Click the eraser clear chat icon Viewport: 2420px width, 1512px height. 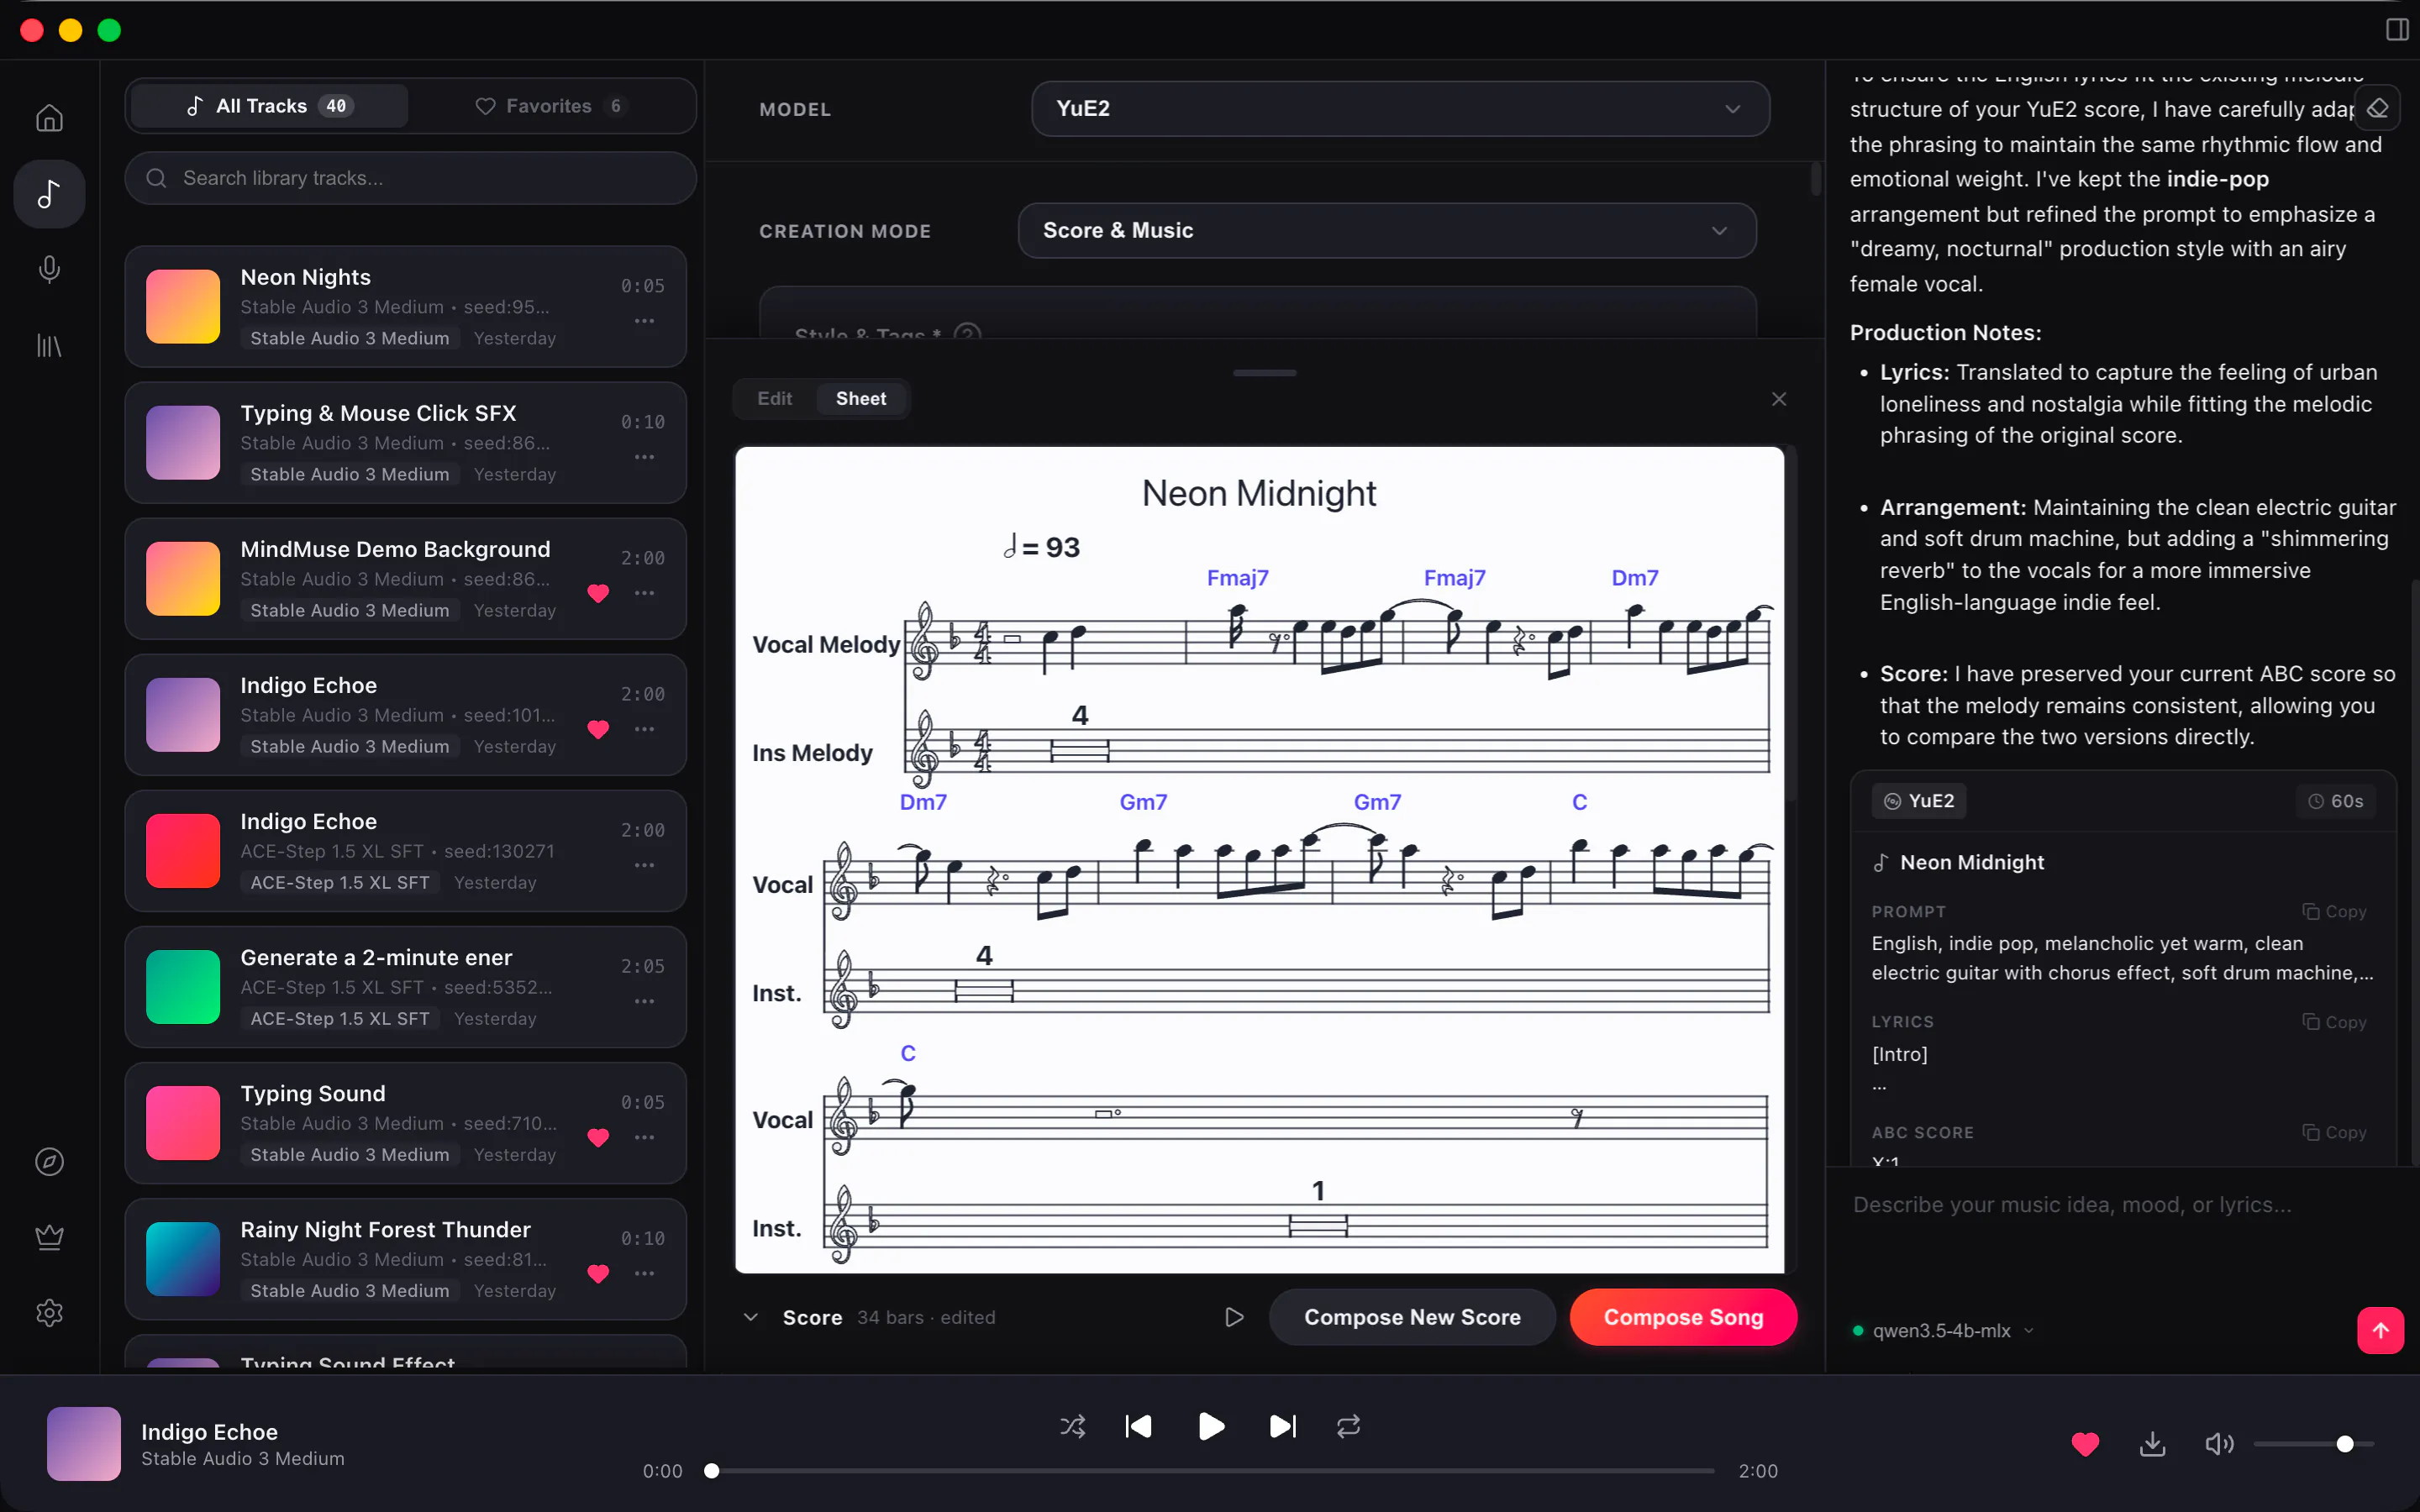pyautogui.click(x=2378, y=108)
